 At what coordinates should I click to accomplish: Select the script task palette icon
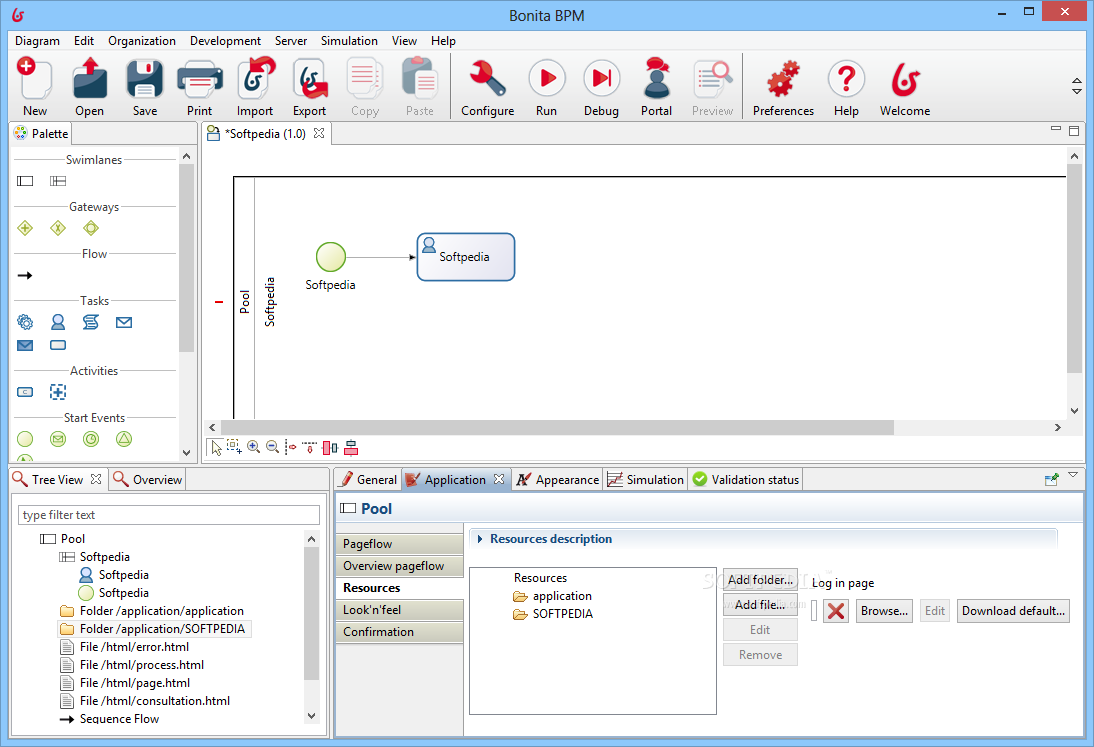pyautogui.click(x=91, y=322)
